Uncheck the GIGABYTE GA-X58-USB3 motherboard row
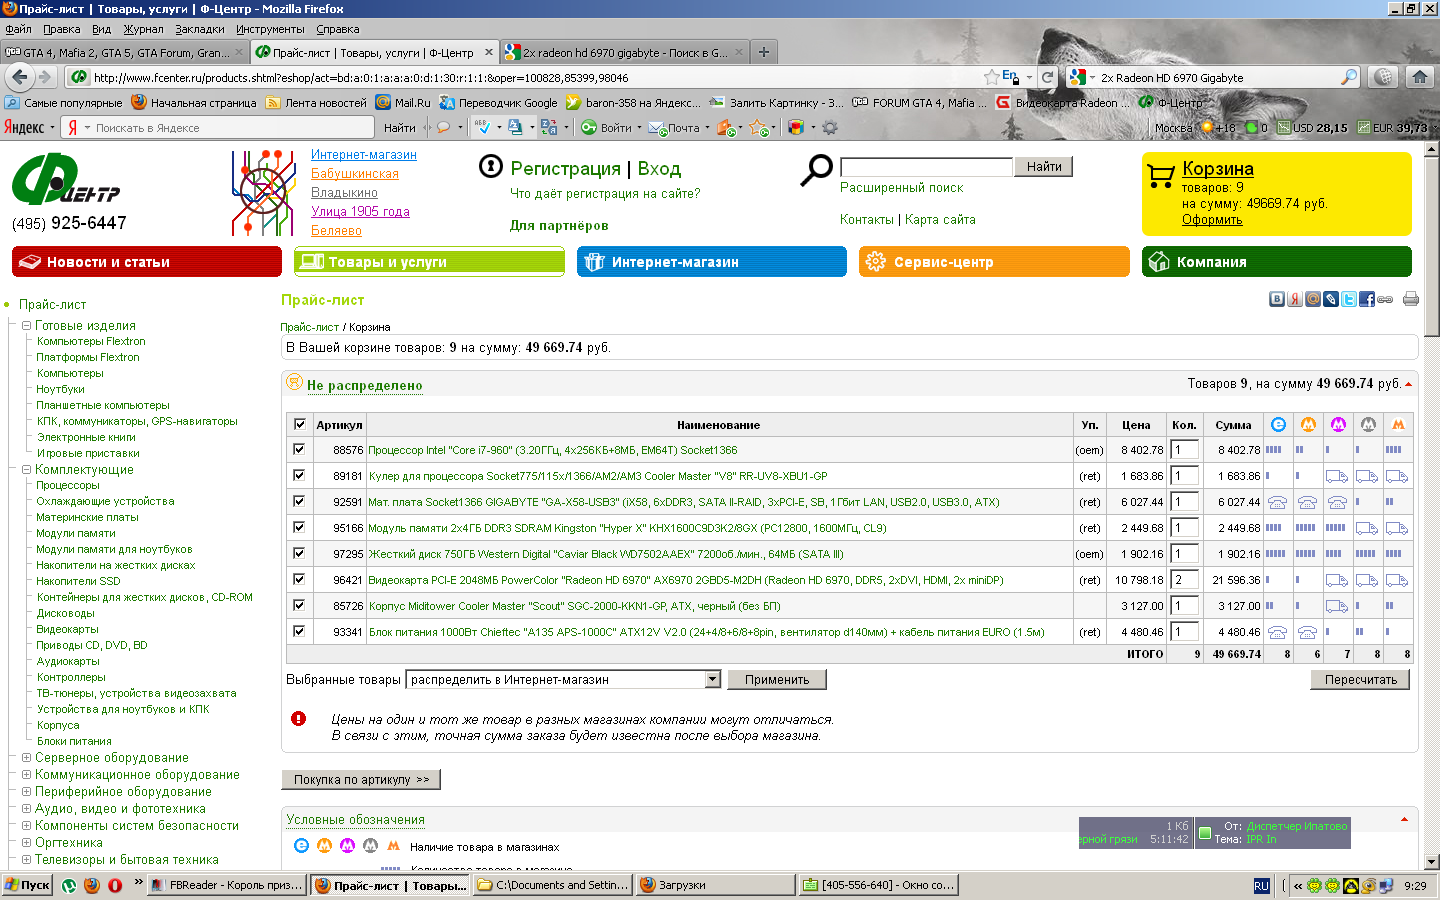This screenshot has height=900, width=1440. (299, 501)
